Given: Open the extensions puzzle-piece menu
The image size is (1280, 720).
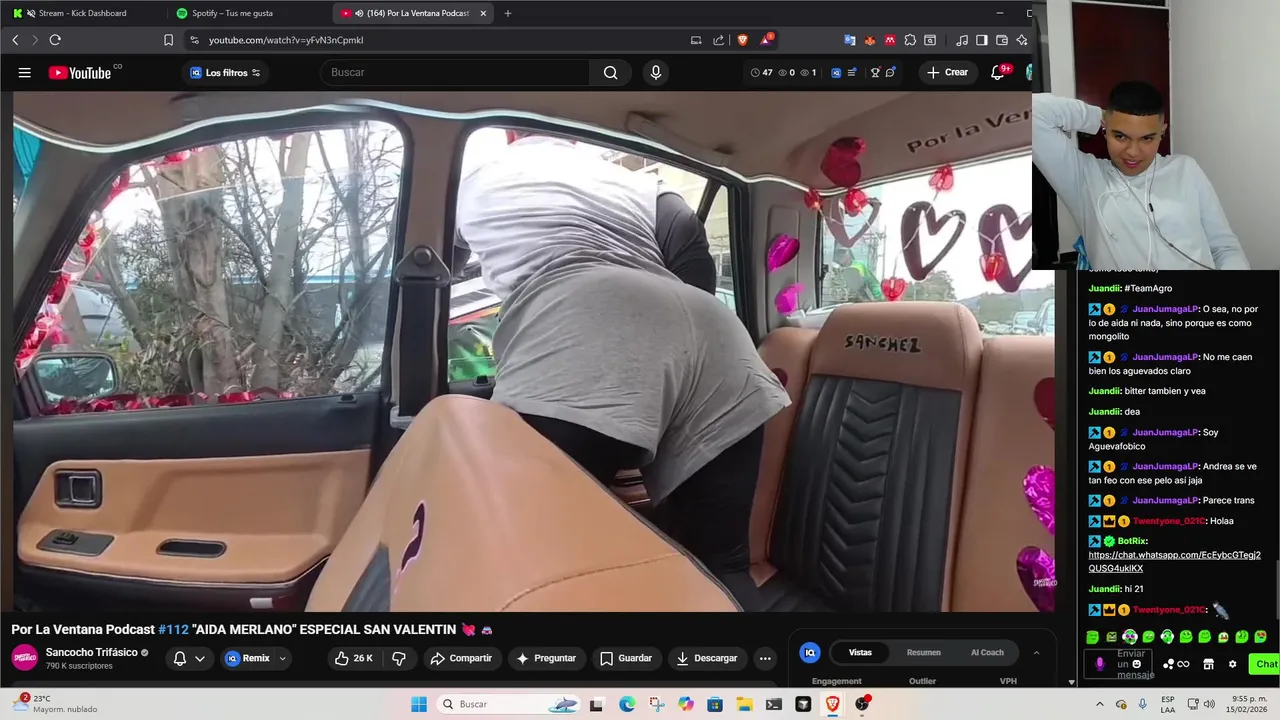Looking at the screenshot, I should (910, 40).
